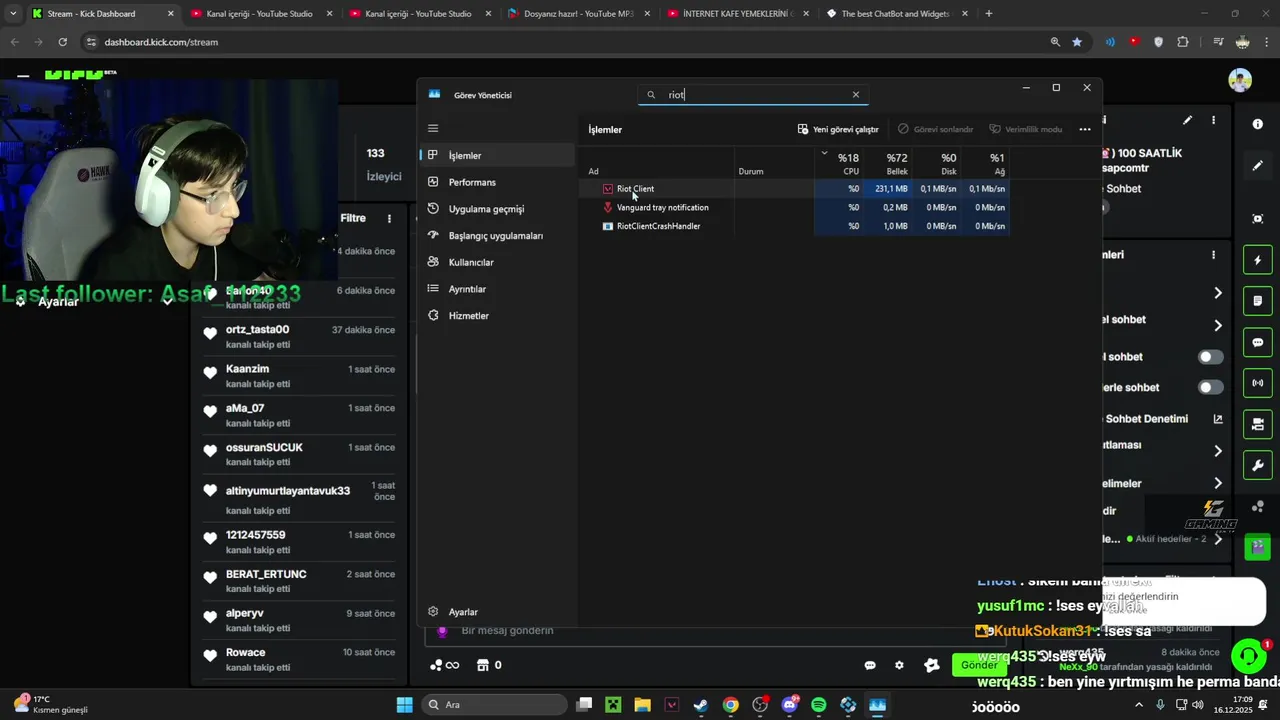1280x720 pixels.
Task: Open chat settings gear icon near Gönder
Action: (899, 666)
